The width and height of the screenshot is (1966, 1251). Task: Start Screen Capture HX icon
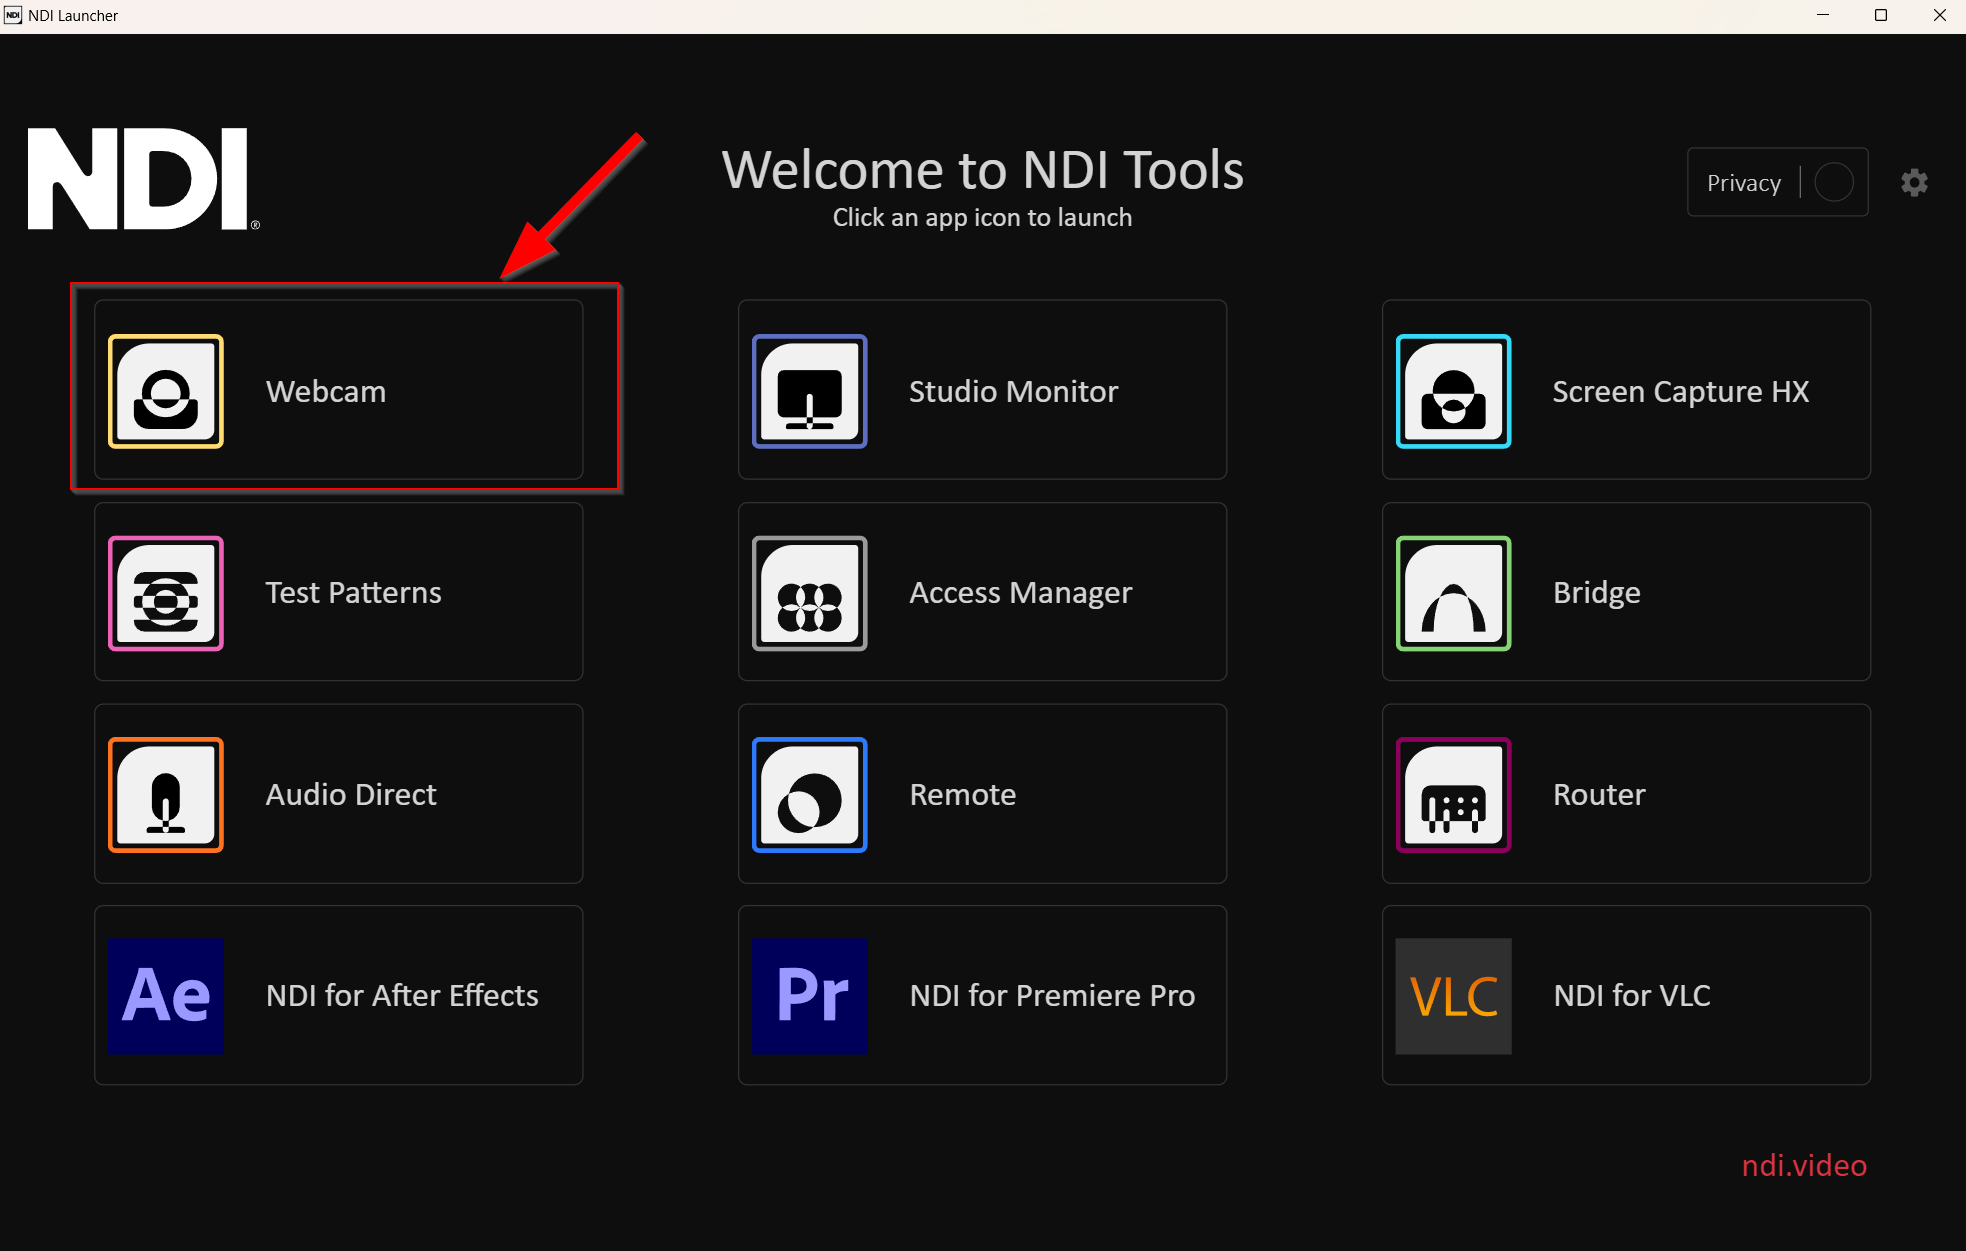(x=1453, y=391)
